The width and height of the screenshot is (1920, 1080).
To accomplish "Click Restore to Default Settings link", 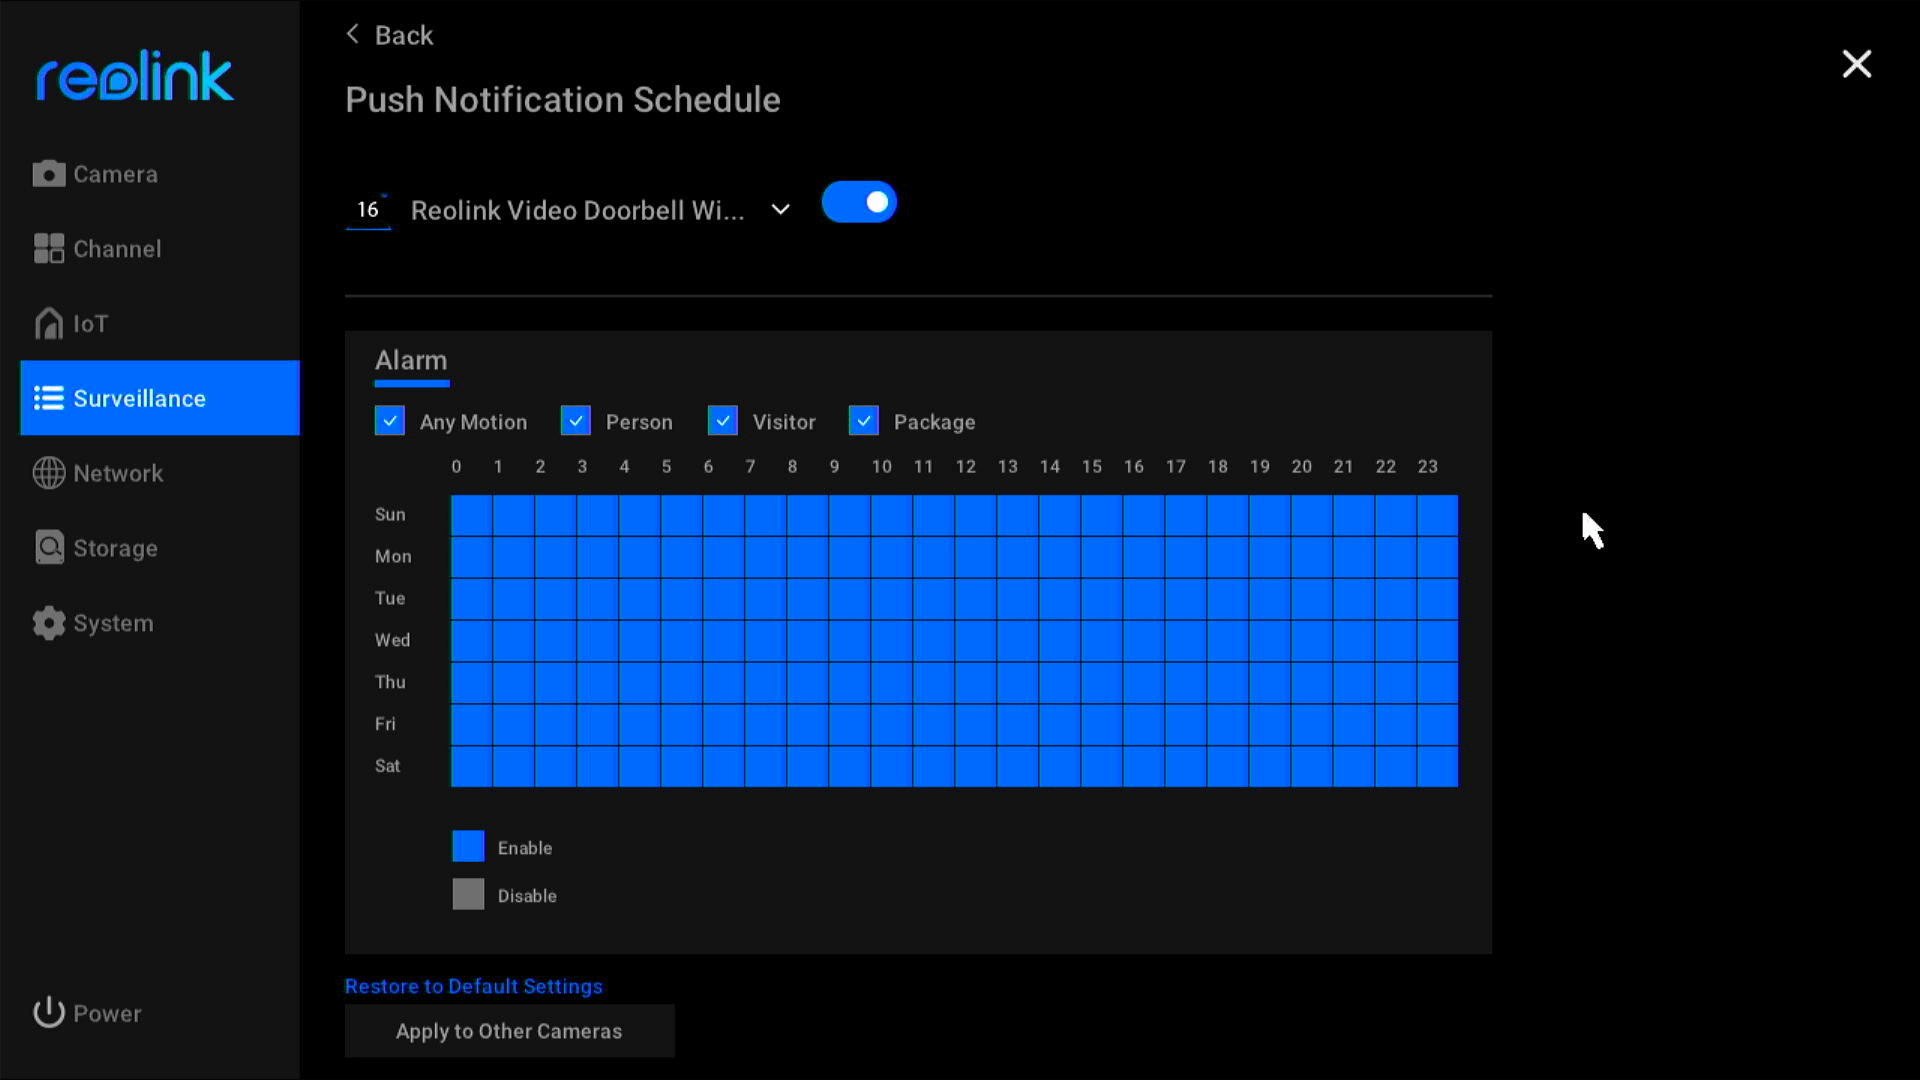I will point(473,985).
